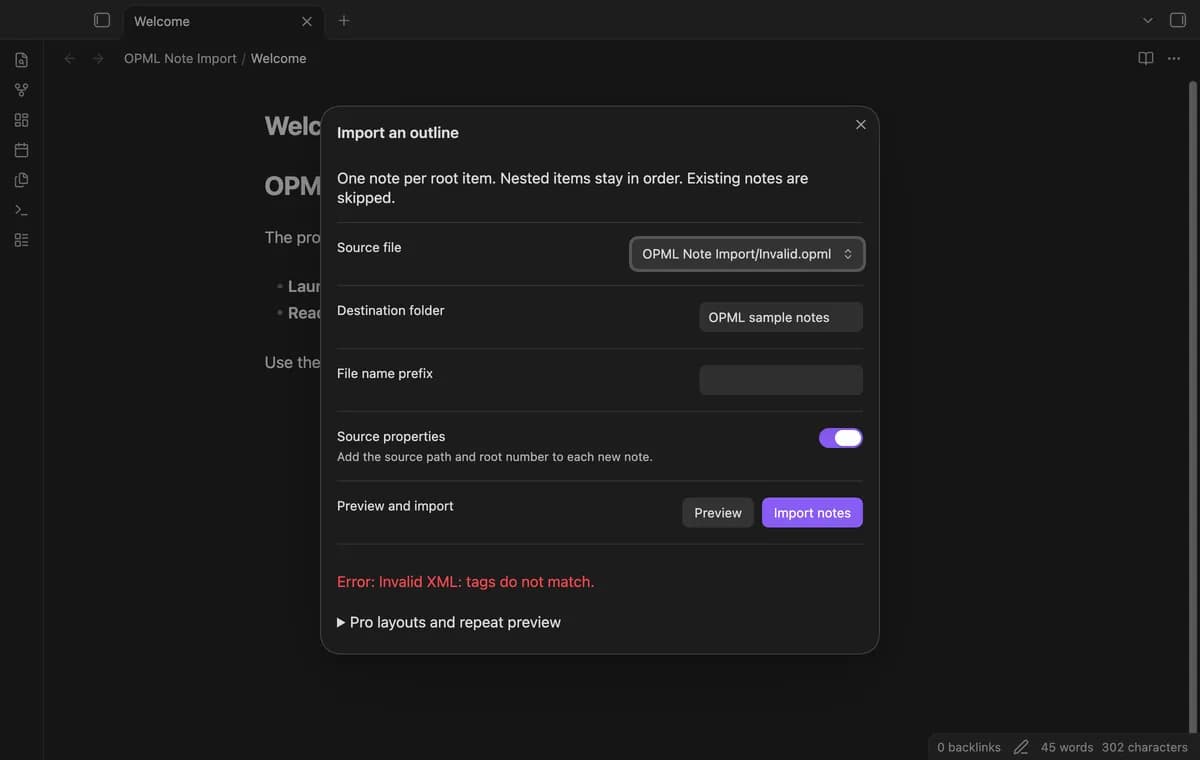
Task: Open quick switcher icon in ribbon
Action: point(21,60)
